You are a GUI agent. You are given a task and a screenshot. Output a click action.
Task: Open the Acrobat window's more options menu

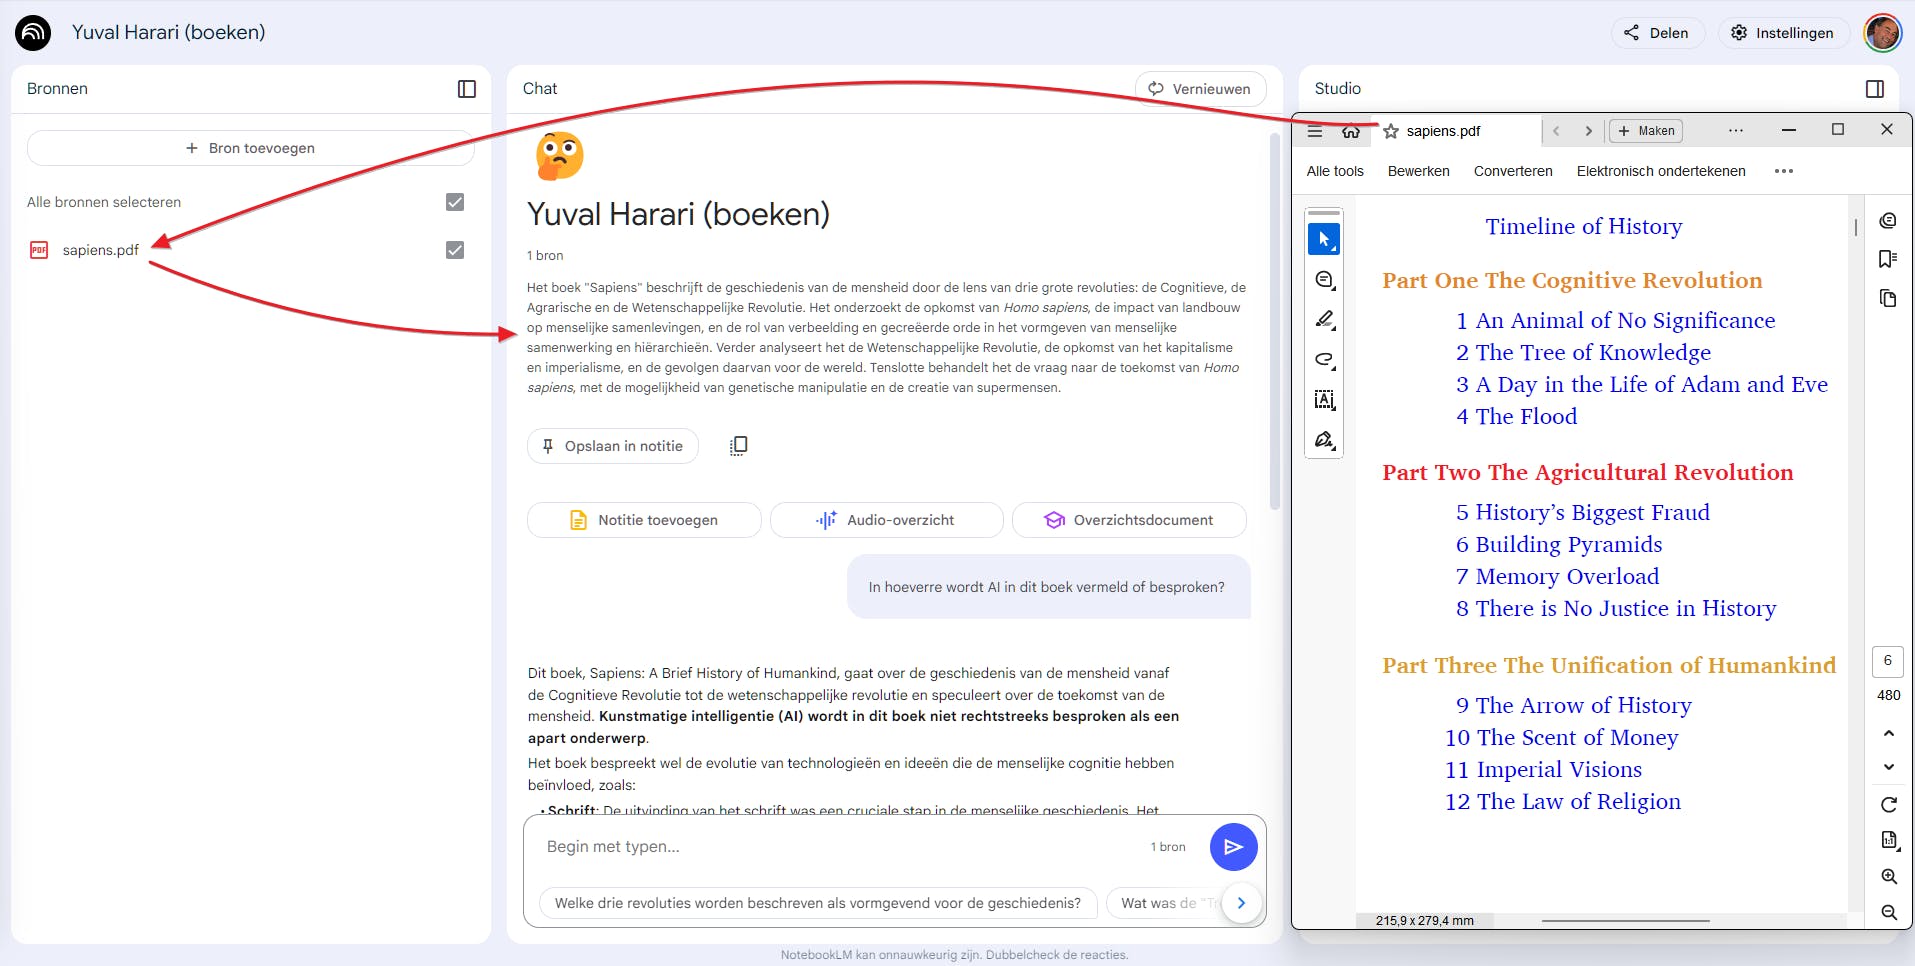coord(1736,131)
